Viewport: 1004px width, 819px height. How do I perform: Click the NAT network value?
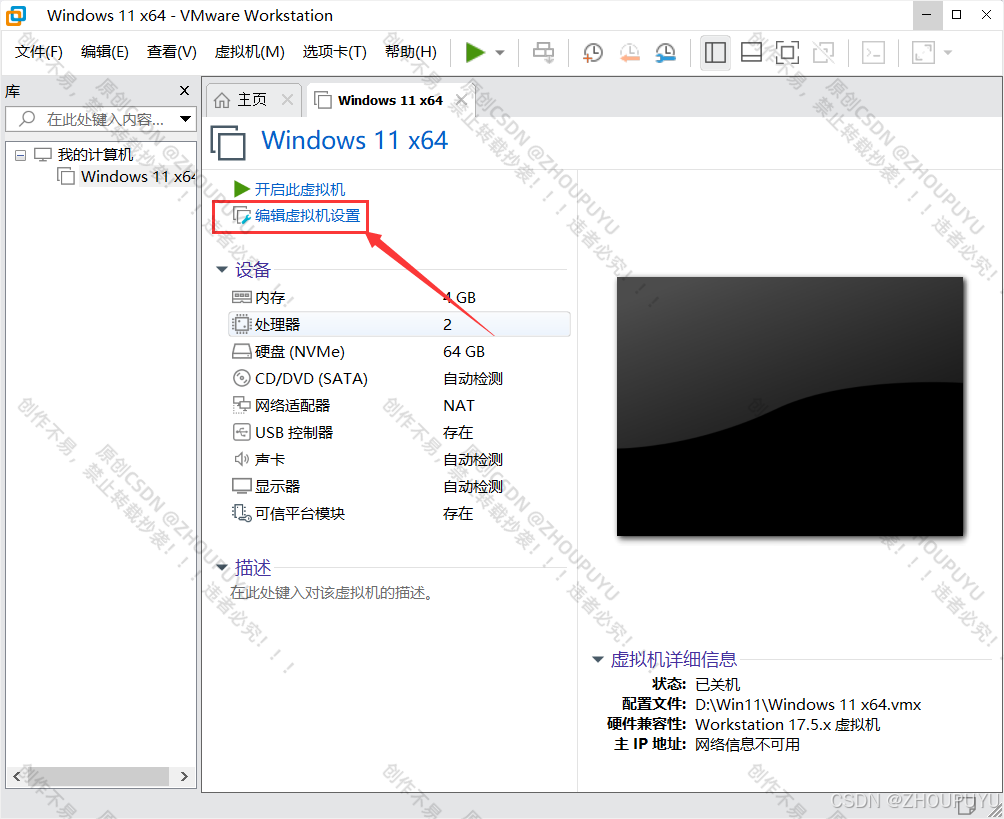pyautogui.click(x=458, y=405)
